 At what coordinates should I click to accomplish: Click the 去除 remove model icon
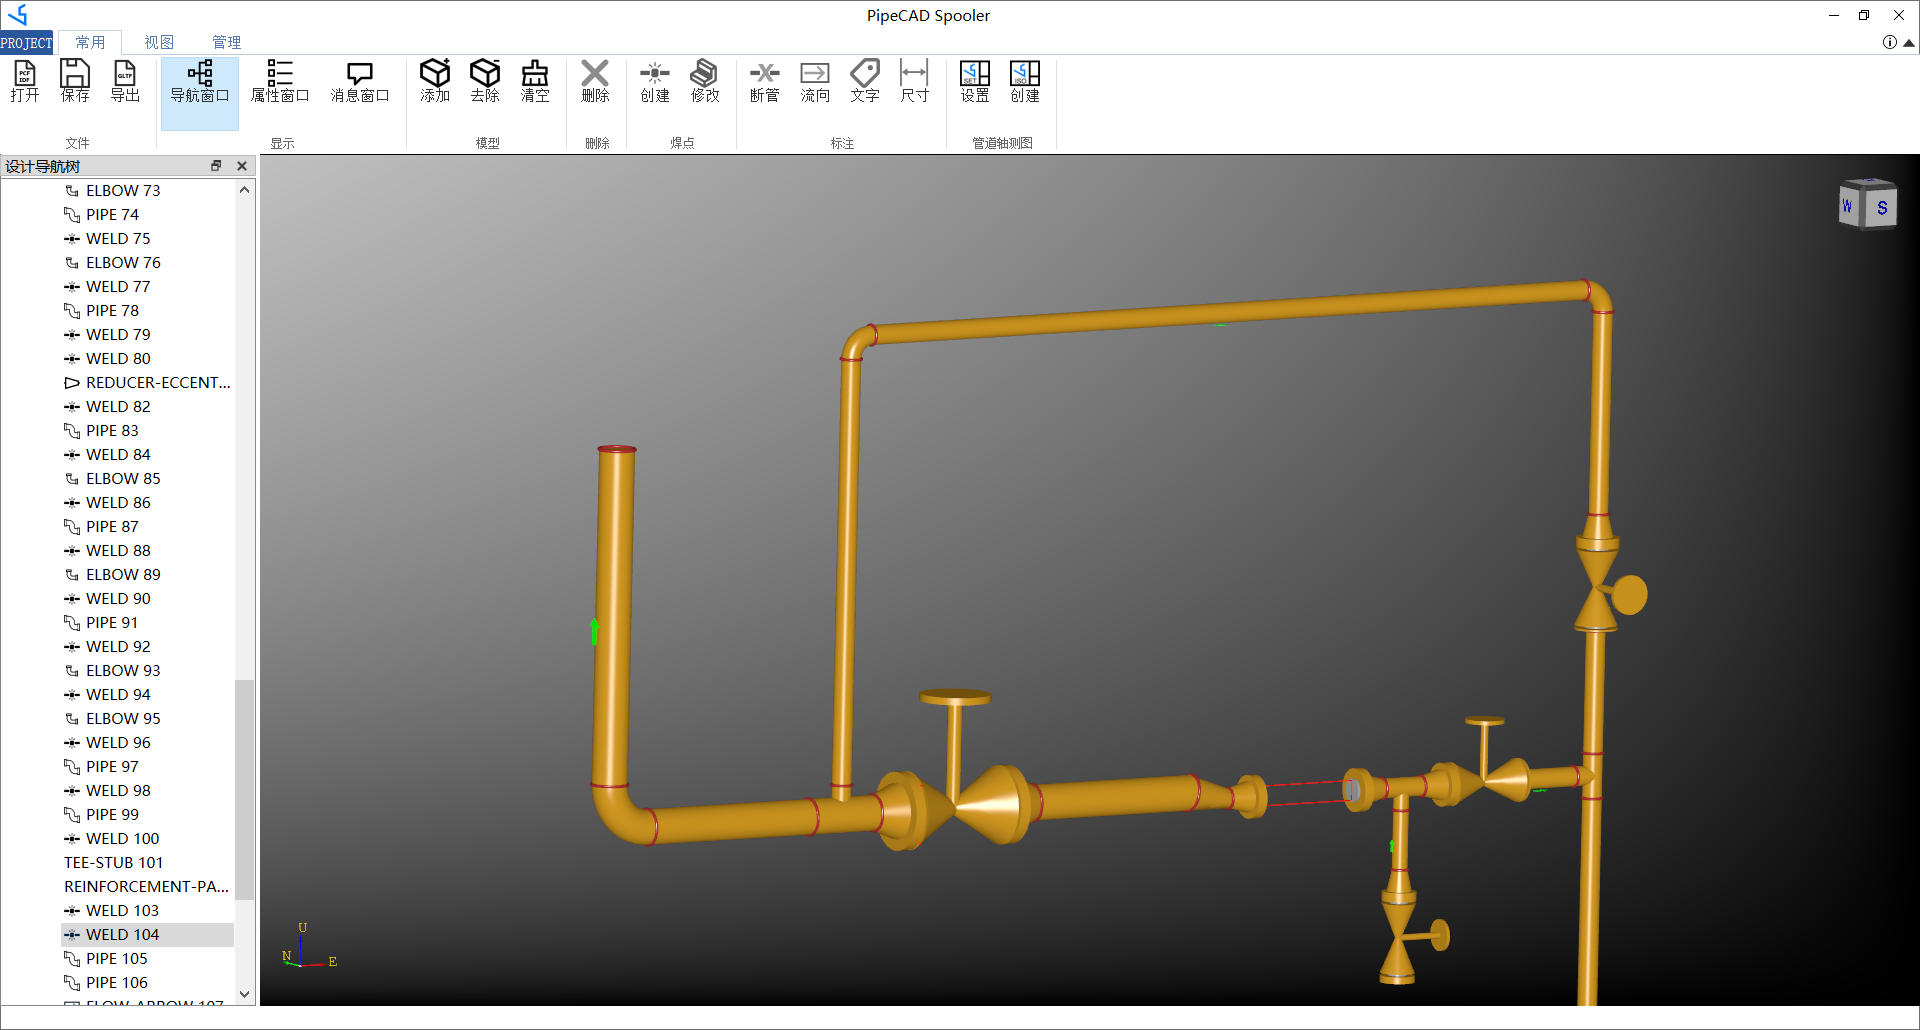click(485, 81)
